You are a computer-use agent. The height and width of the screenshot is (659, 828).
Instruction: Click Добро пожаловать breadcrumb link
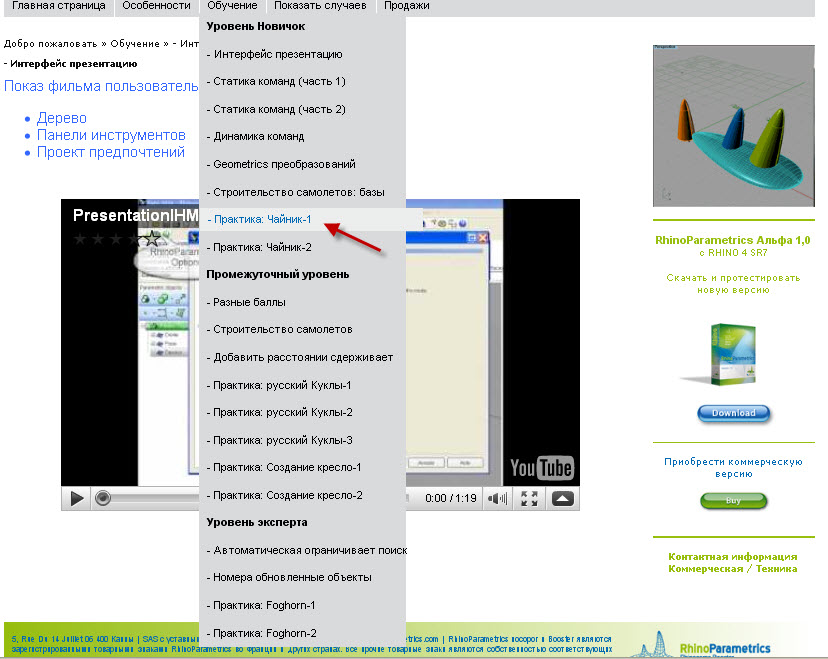point(50,44)
